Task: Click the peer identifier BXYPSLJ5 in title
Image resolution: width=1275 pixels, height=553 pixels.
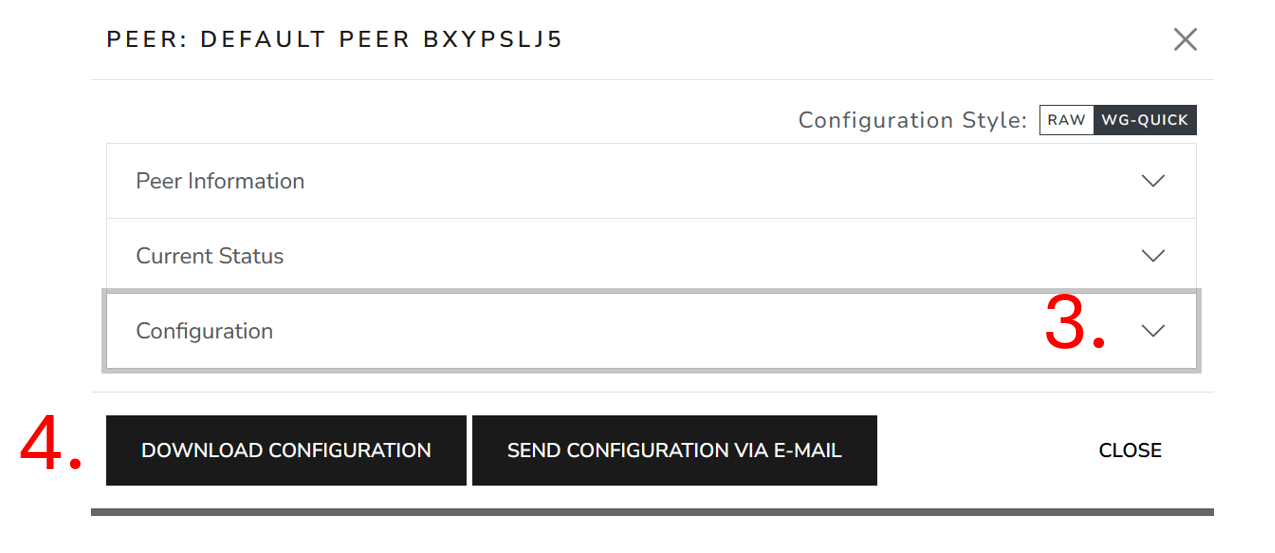Action: [x=493, y=40]
